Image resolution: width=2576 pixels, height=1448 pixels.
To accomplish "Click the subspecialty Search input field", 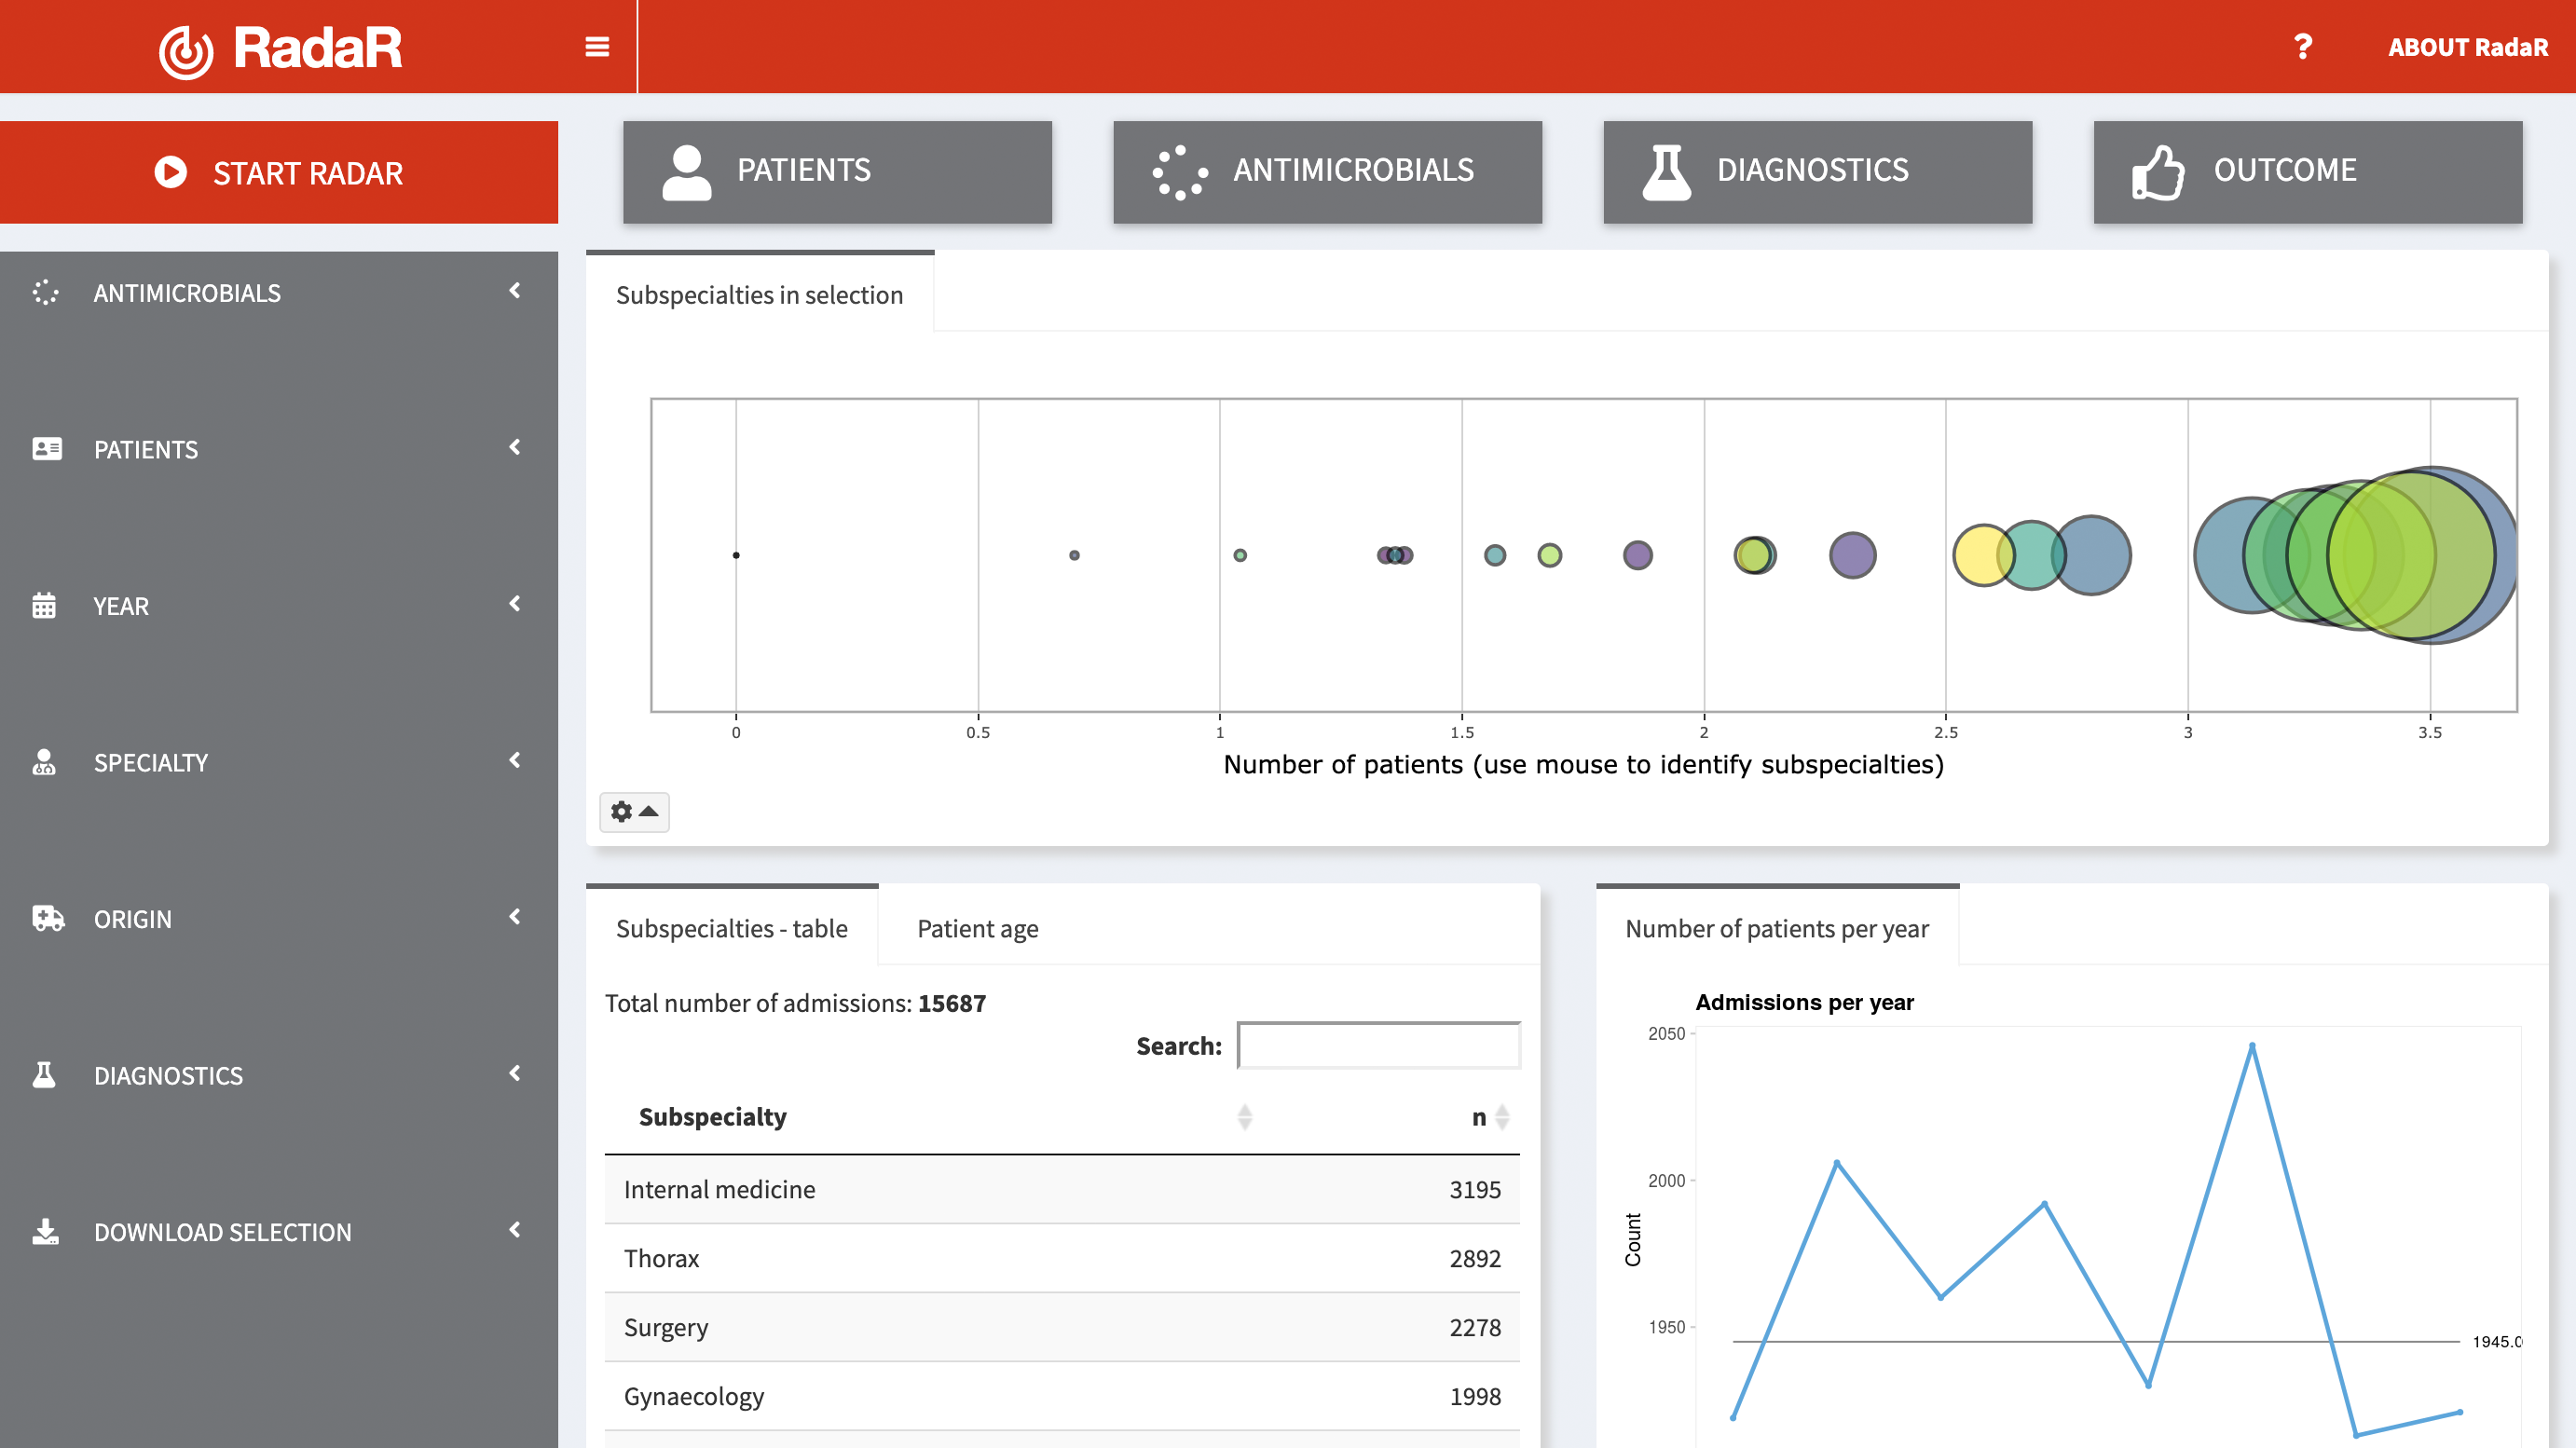I will click(1378, 1045).
